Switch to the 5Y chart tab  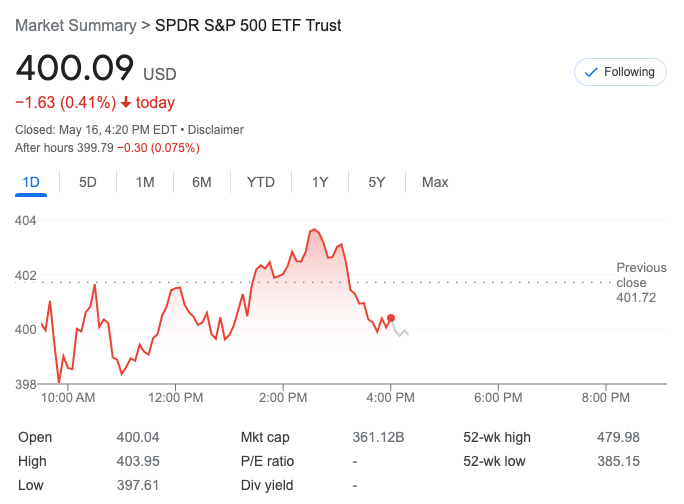click(x=377, y=182)
